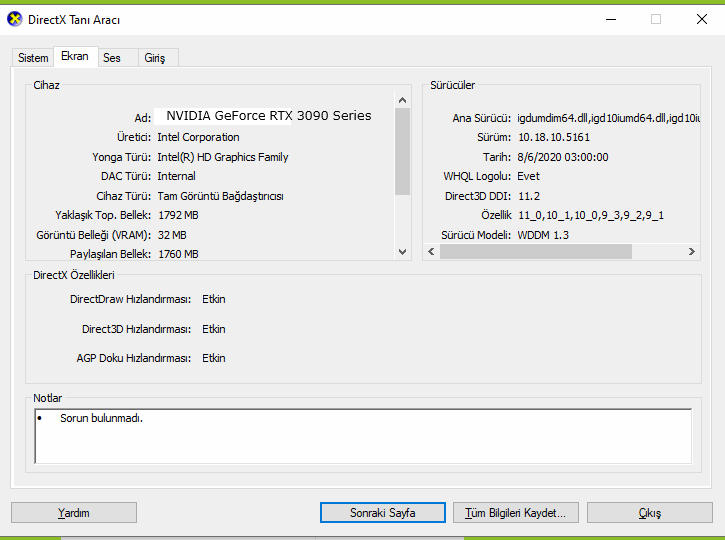Click the 1792 MB memory value
The image size is (725, 540).
pos(178,215)
